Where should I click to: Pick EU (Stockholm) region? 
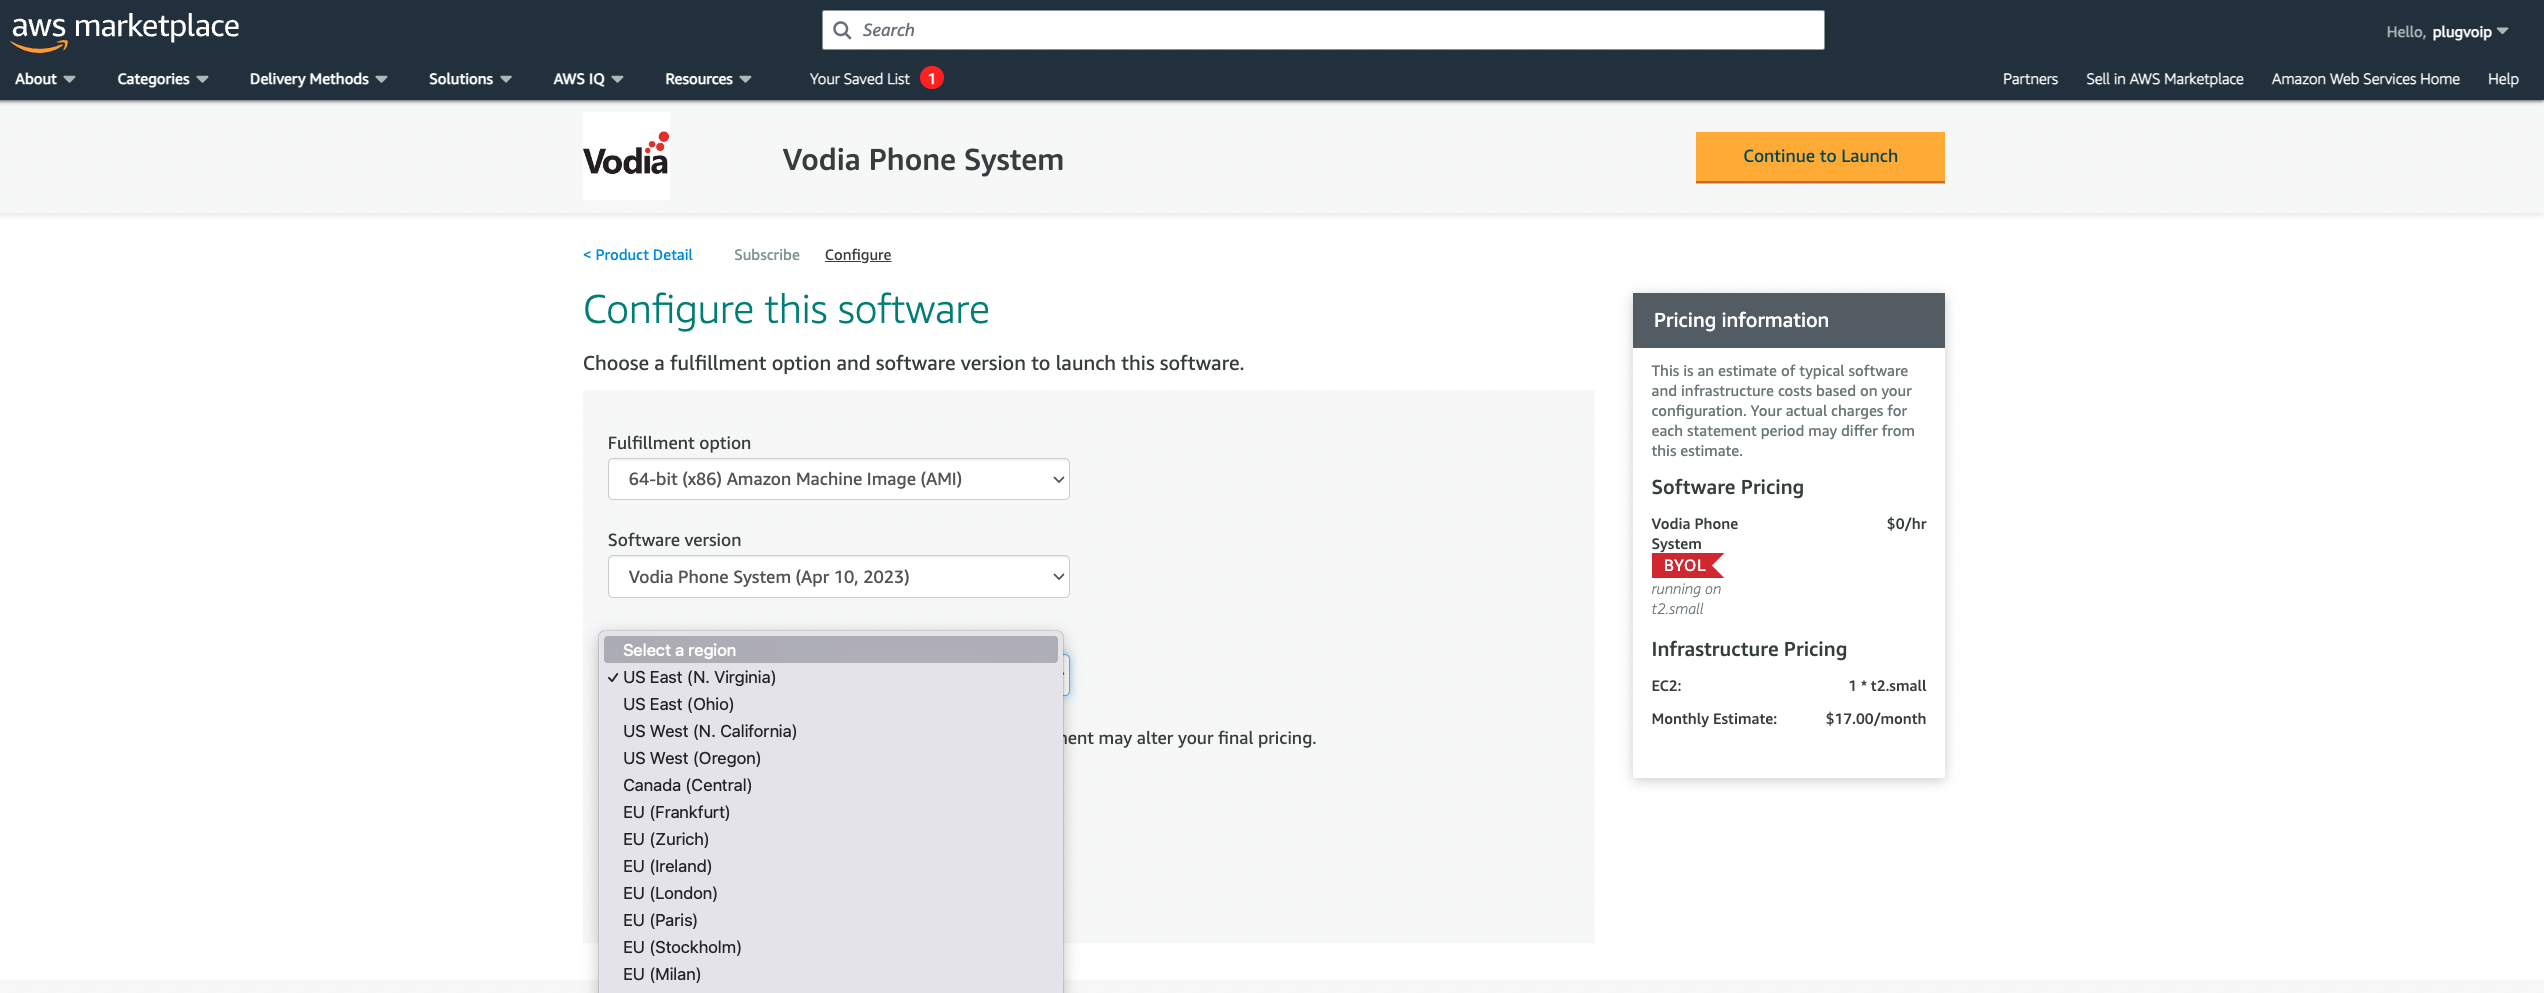click(830, 947)
